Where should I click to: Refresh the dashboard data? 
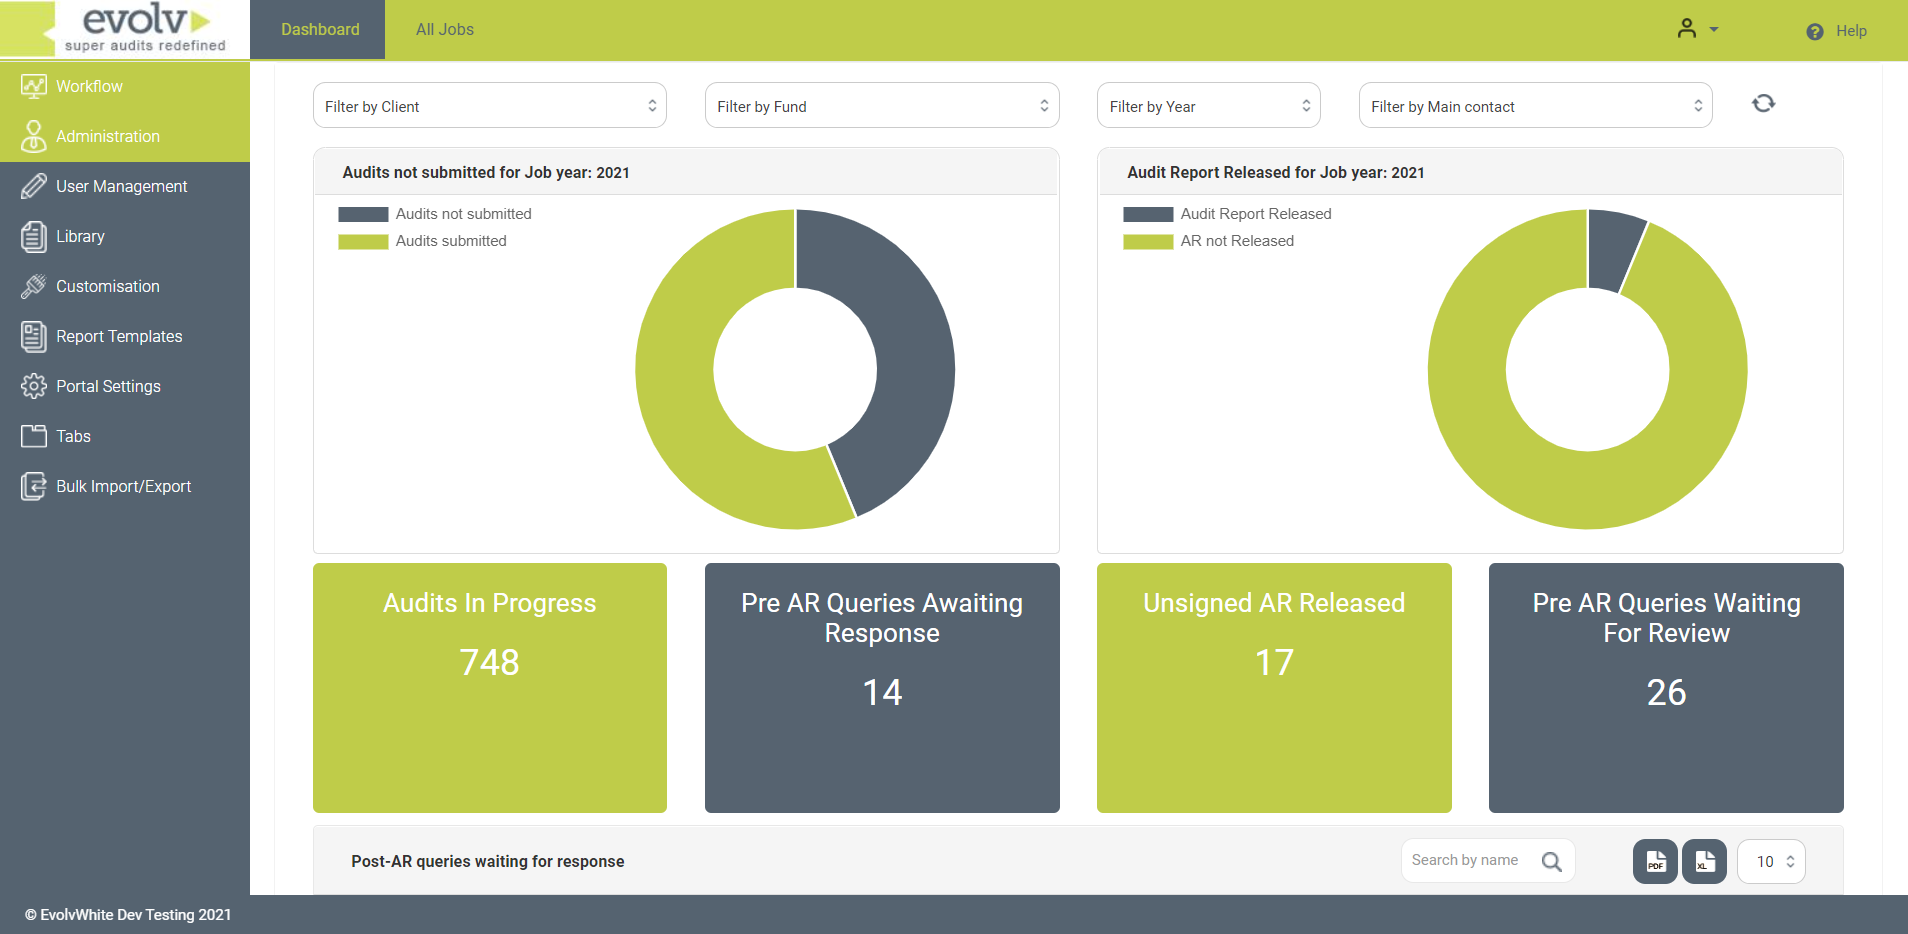1763,103
